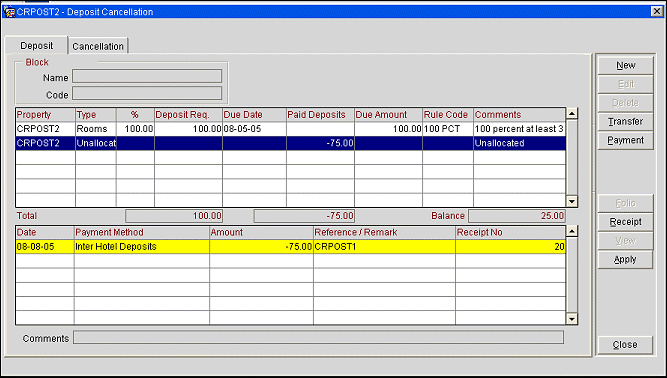Viewport: 667px width, 378px height.
Task: Click into the Block Code field
Action: tap(147, 94)
